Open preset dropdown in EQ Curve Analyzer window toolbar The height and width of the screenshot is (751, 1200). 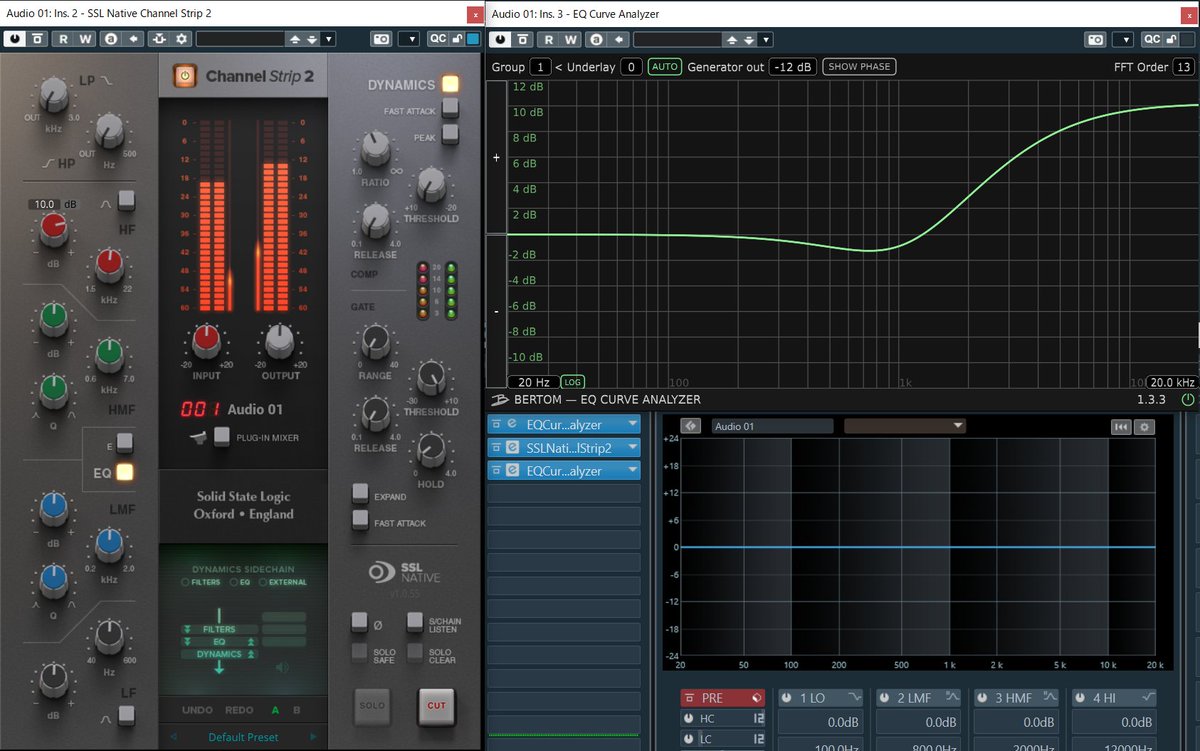point(766,39)
